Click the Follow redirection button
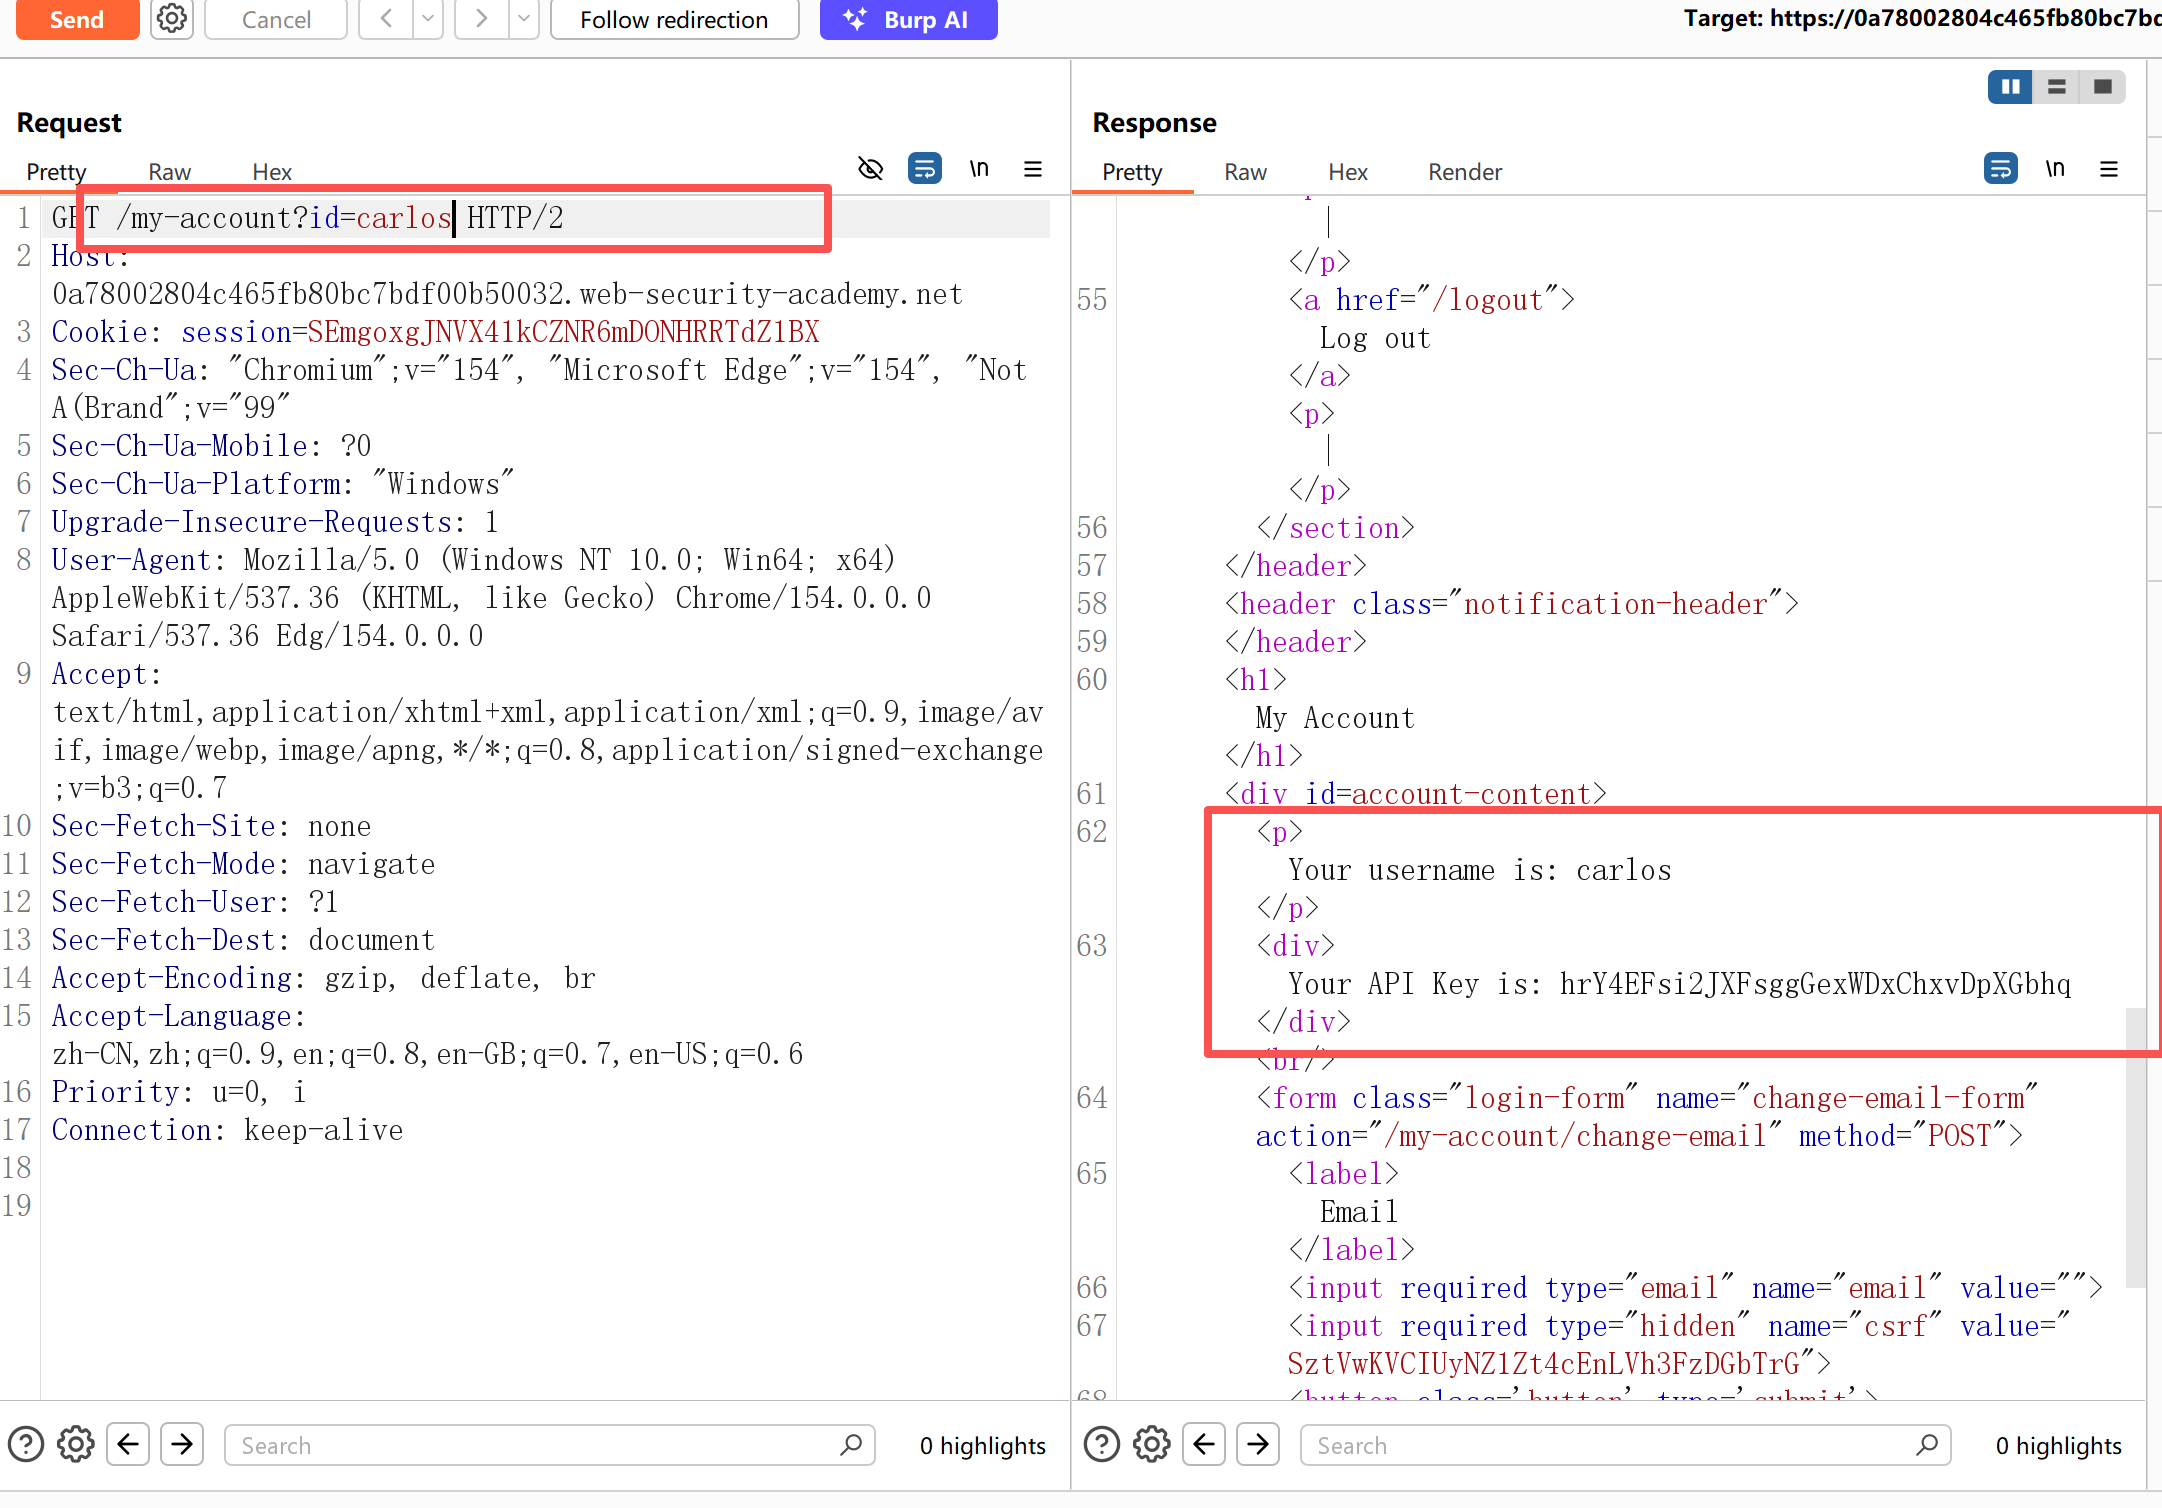 coord(674,19)
